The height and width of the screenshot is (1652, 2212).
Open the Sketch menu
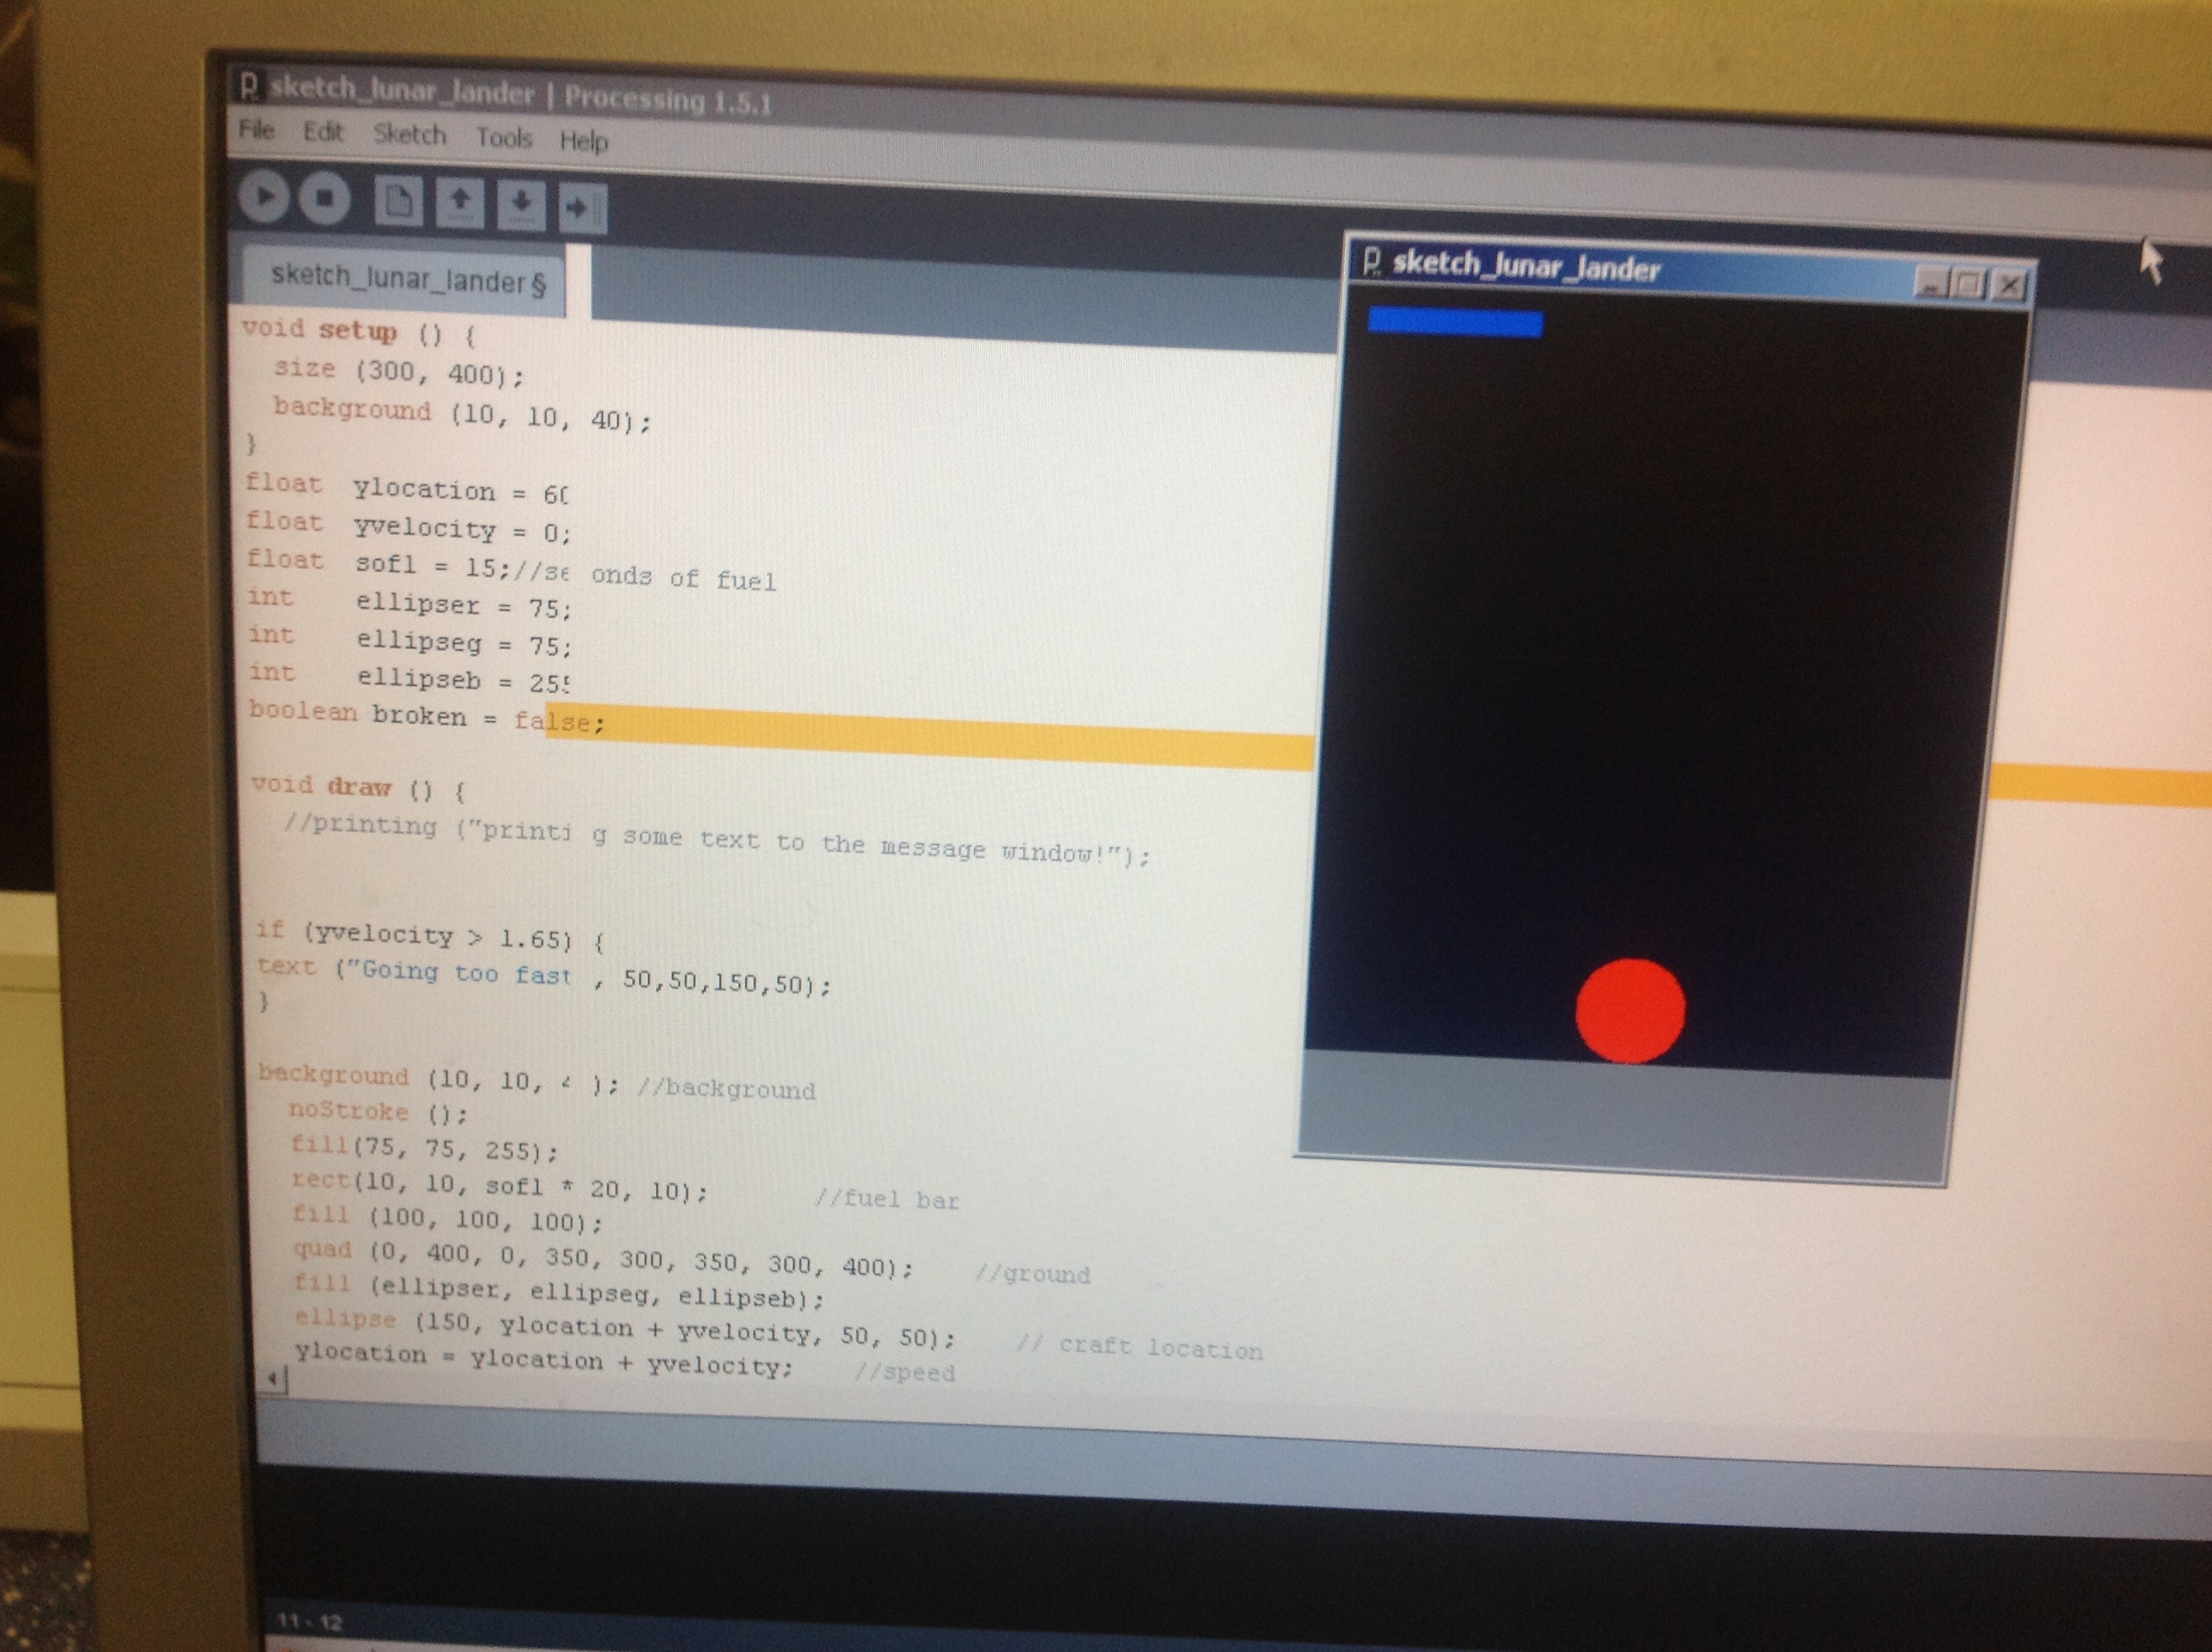[409, 135]
